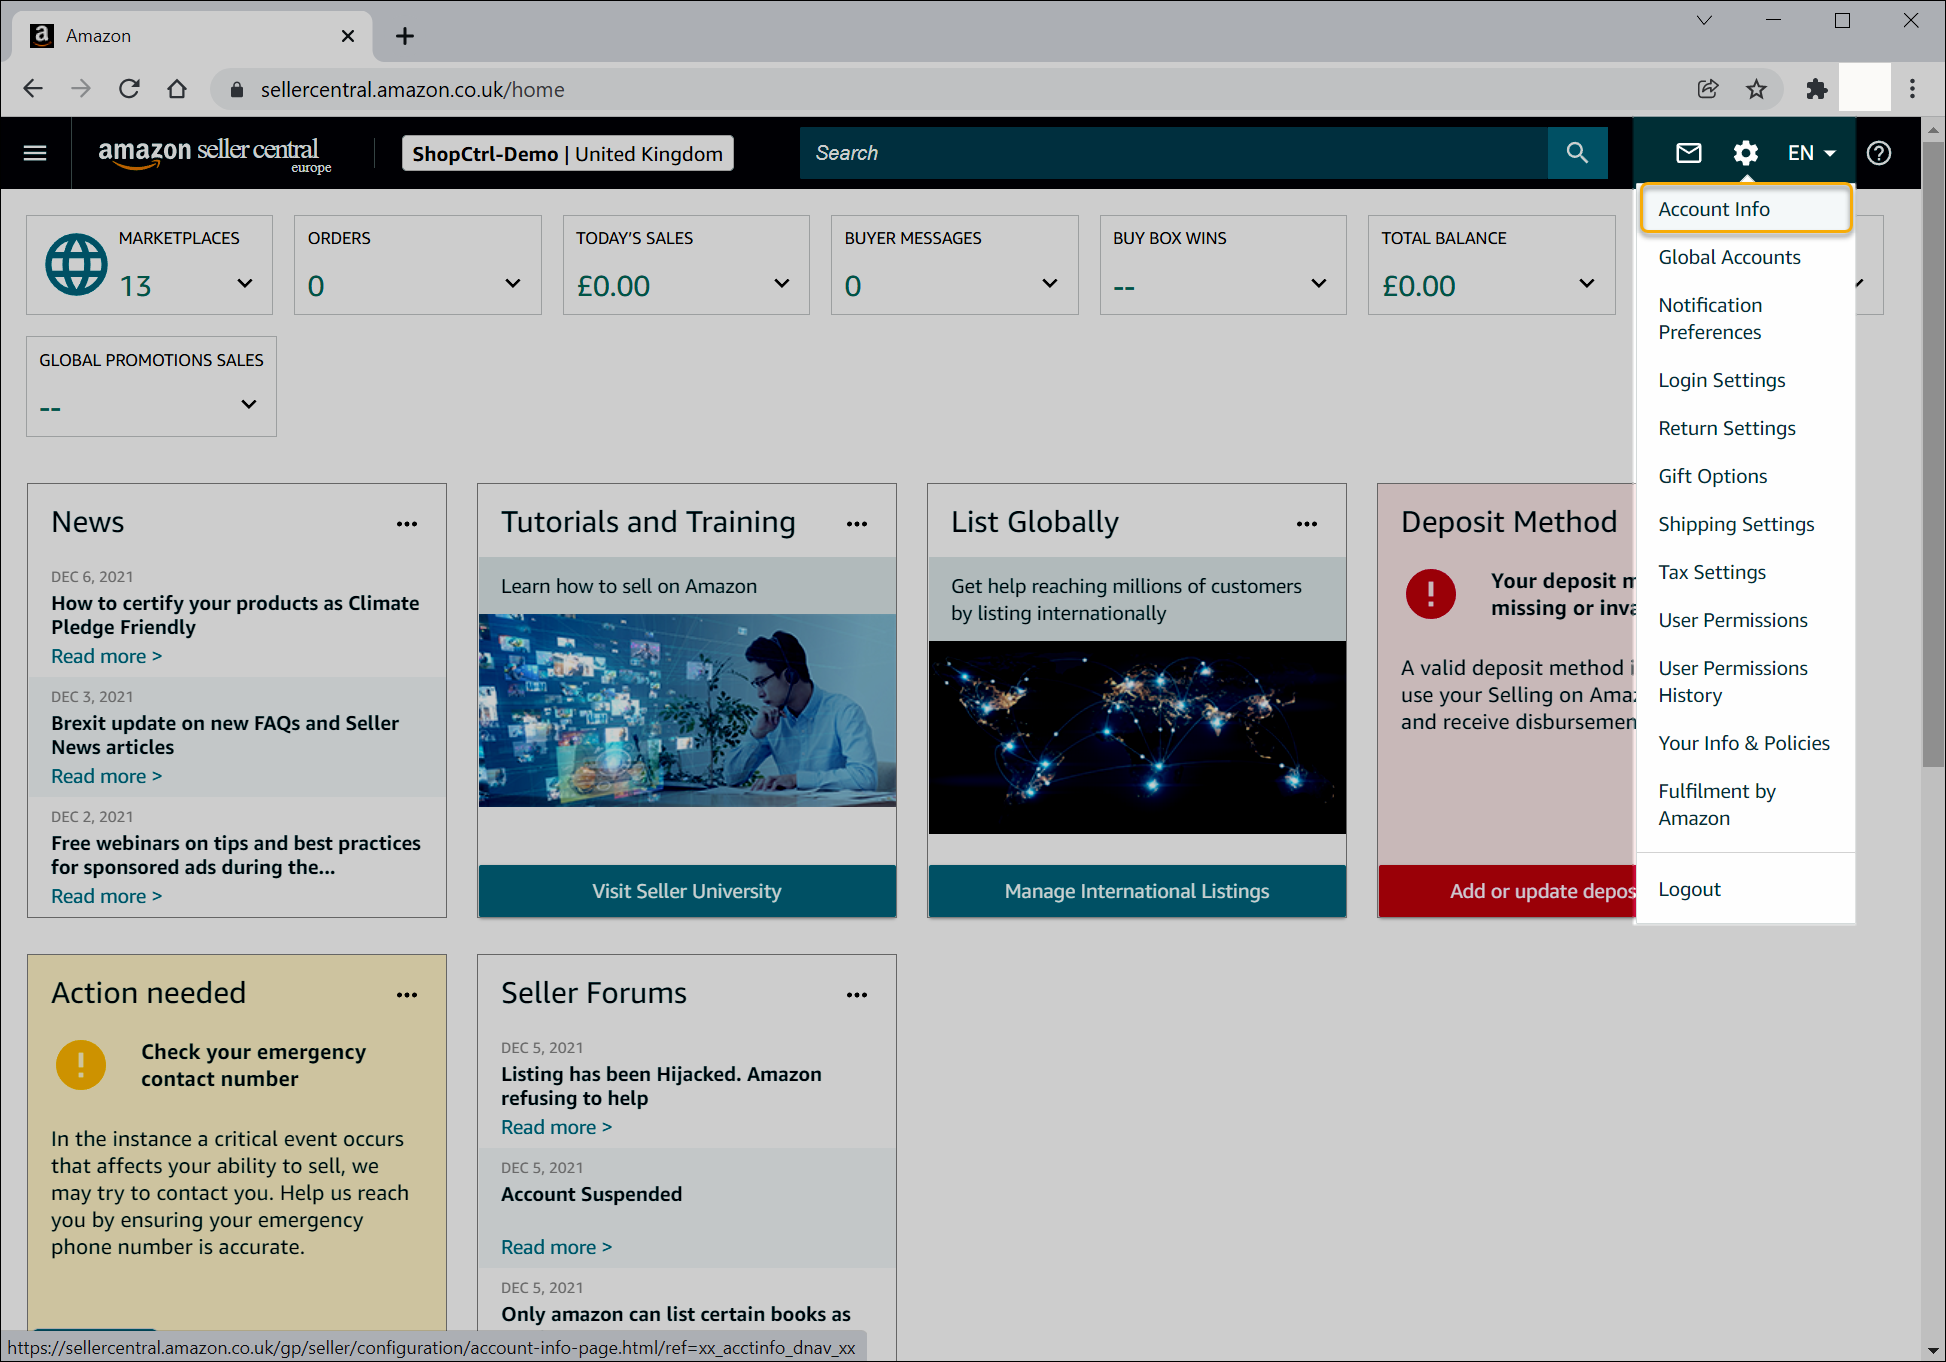This screenshot has height=1362, width=1946.
Task: Click the Tutorials and Training image
Action: pos(687,710)
